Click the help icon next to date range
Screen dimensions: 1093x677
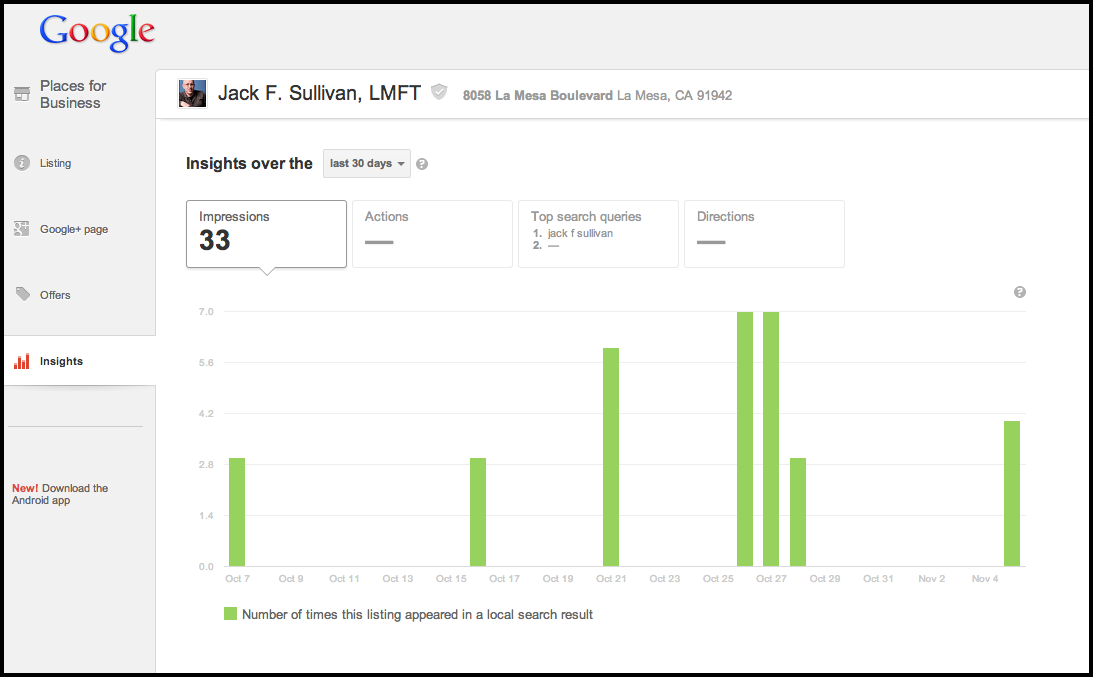tap(422, 164)
